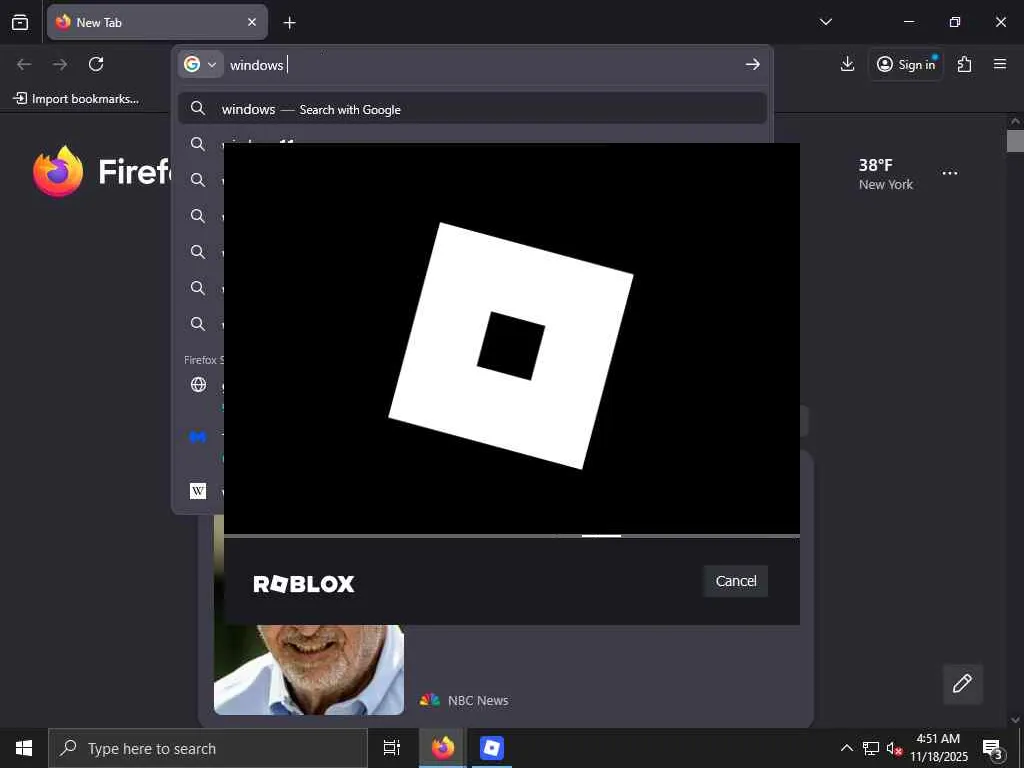Switch to Roblox taskbar icon
This screenshot has width=1024, height=768.
tap(492, 748)
